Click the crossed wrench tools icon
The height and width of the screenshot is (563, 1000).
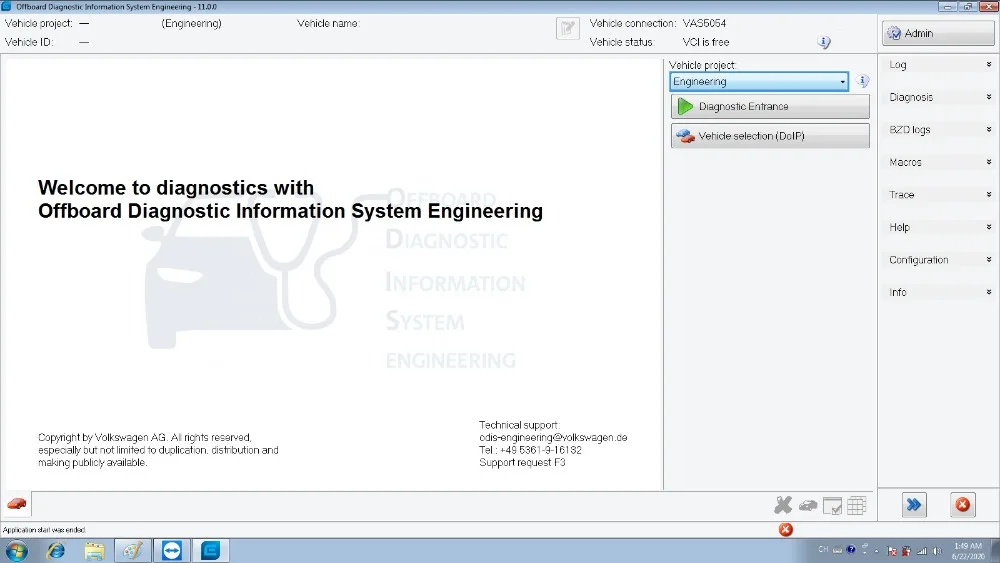783,506
